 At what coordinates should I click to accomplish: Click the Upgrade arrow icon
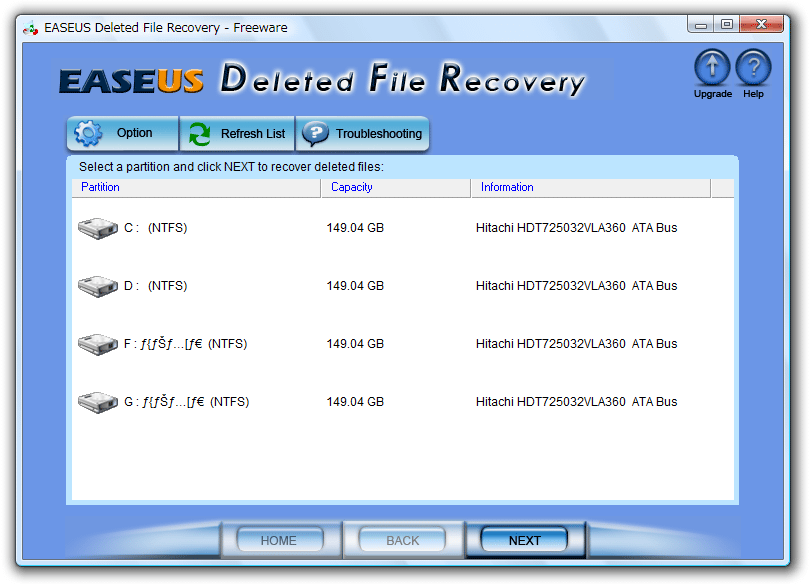click(x=712, y=67)
